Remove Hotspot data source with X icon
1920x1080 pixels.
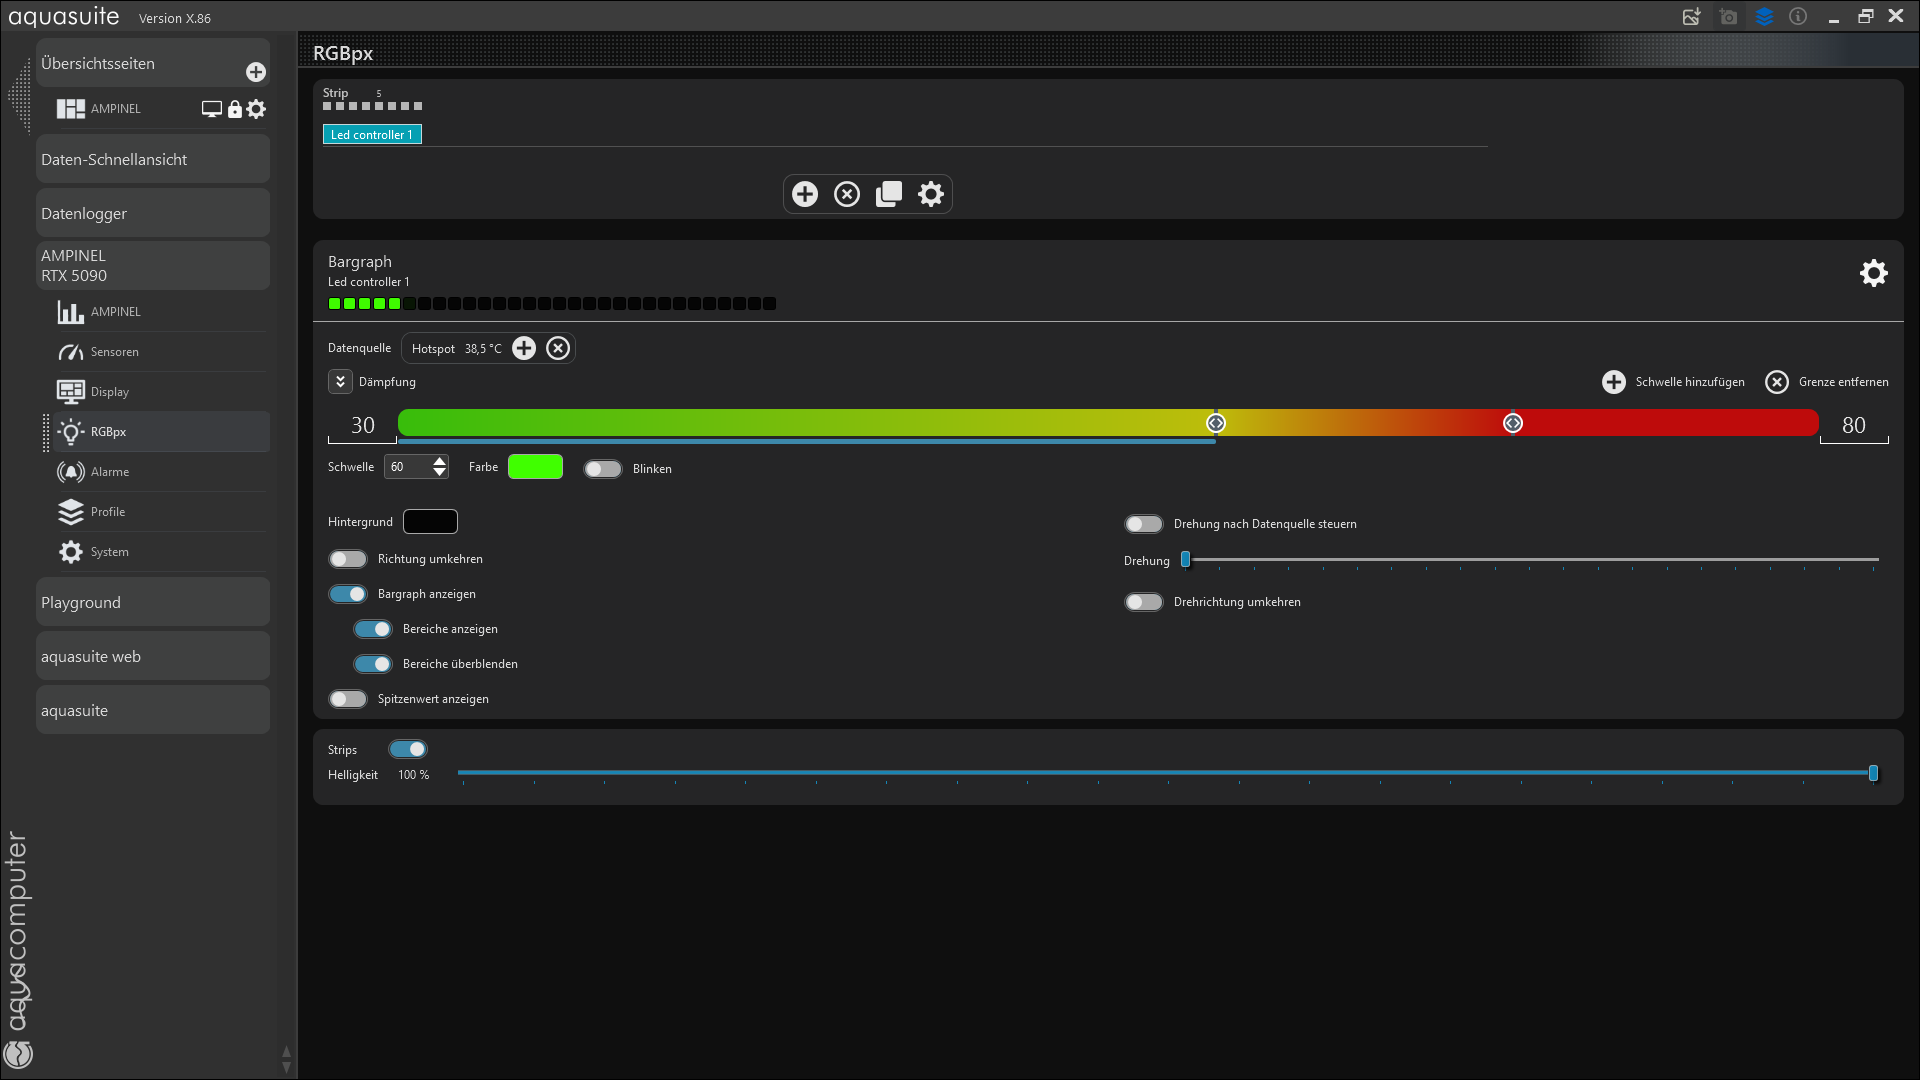pos(558,348)
